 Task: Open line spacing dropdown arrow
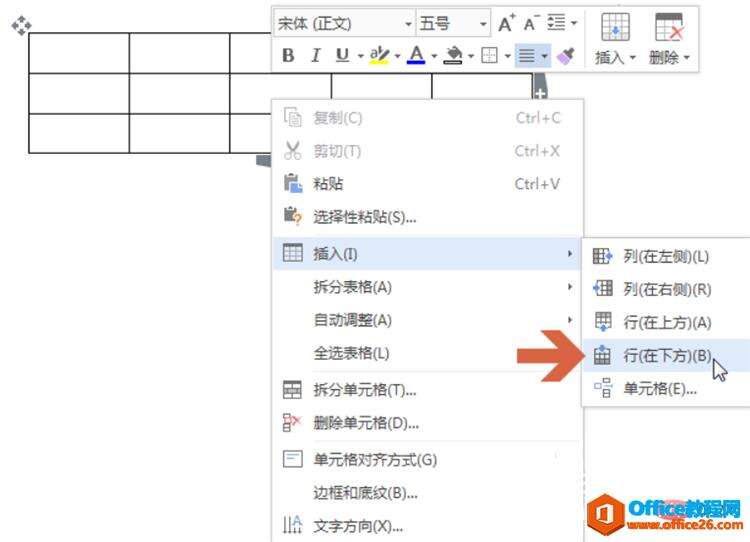click(574, 23)
